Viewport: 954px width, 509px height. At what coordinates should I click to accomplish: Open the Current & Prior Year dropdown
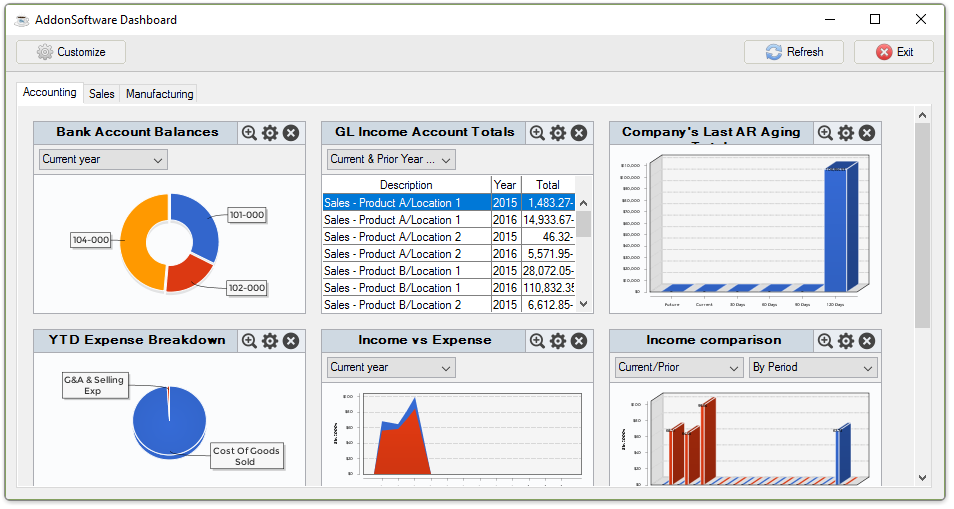(391, 159)
